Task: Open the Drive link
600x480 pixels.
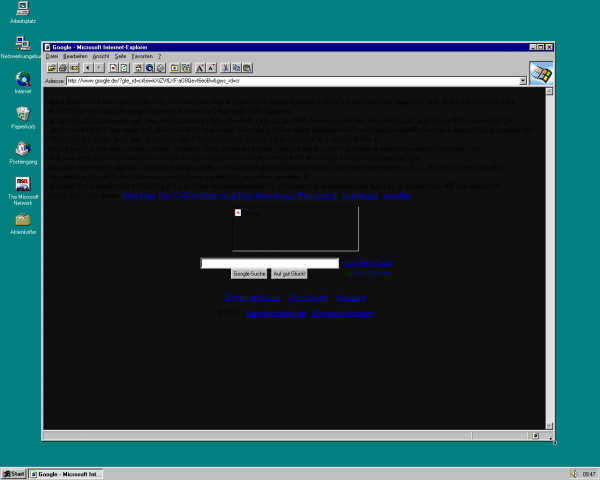Action: pos(246,196)
